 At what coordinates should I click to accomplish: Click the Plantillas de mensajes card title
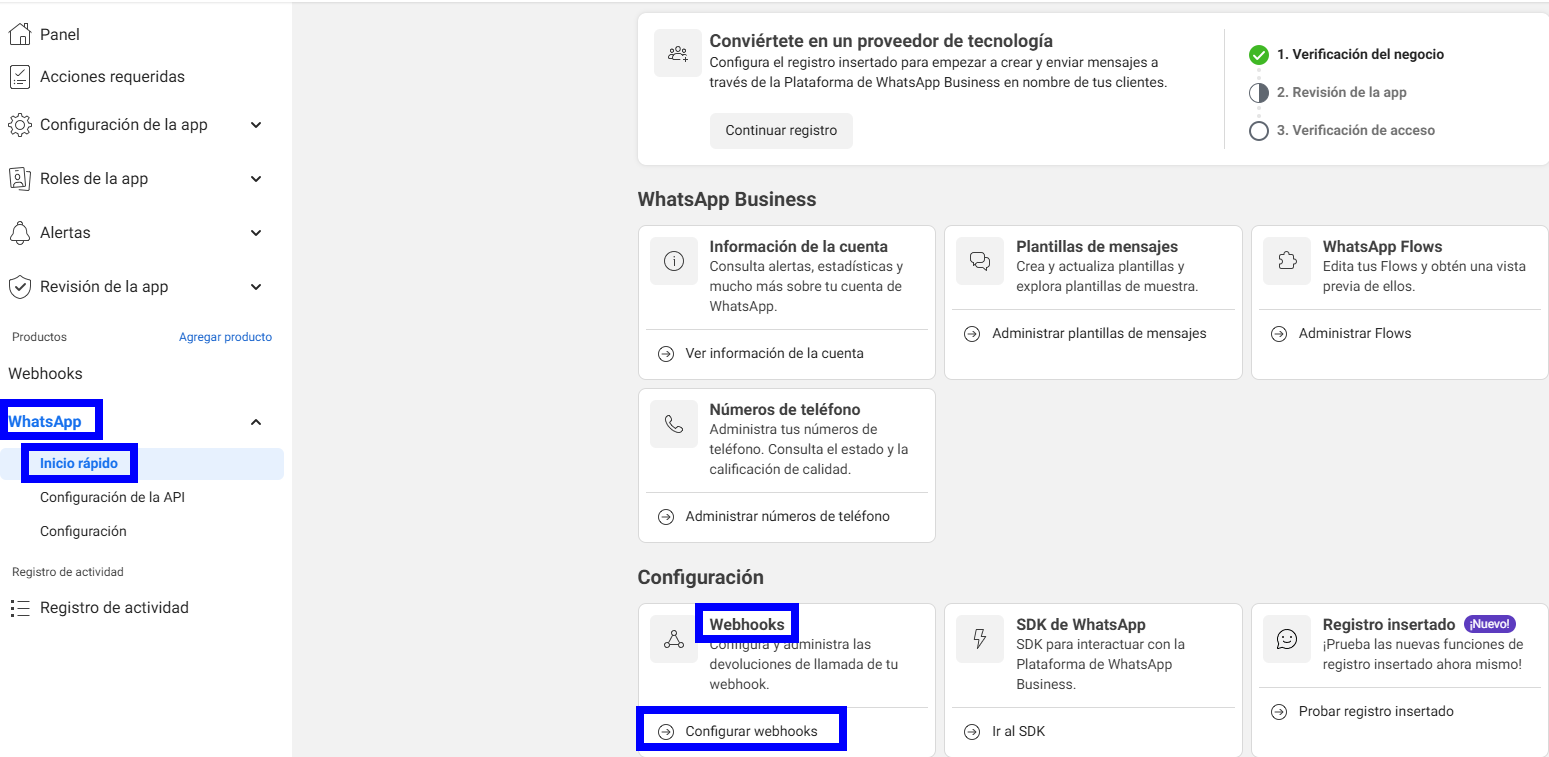click(x=1097, y=247)
